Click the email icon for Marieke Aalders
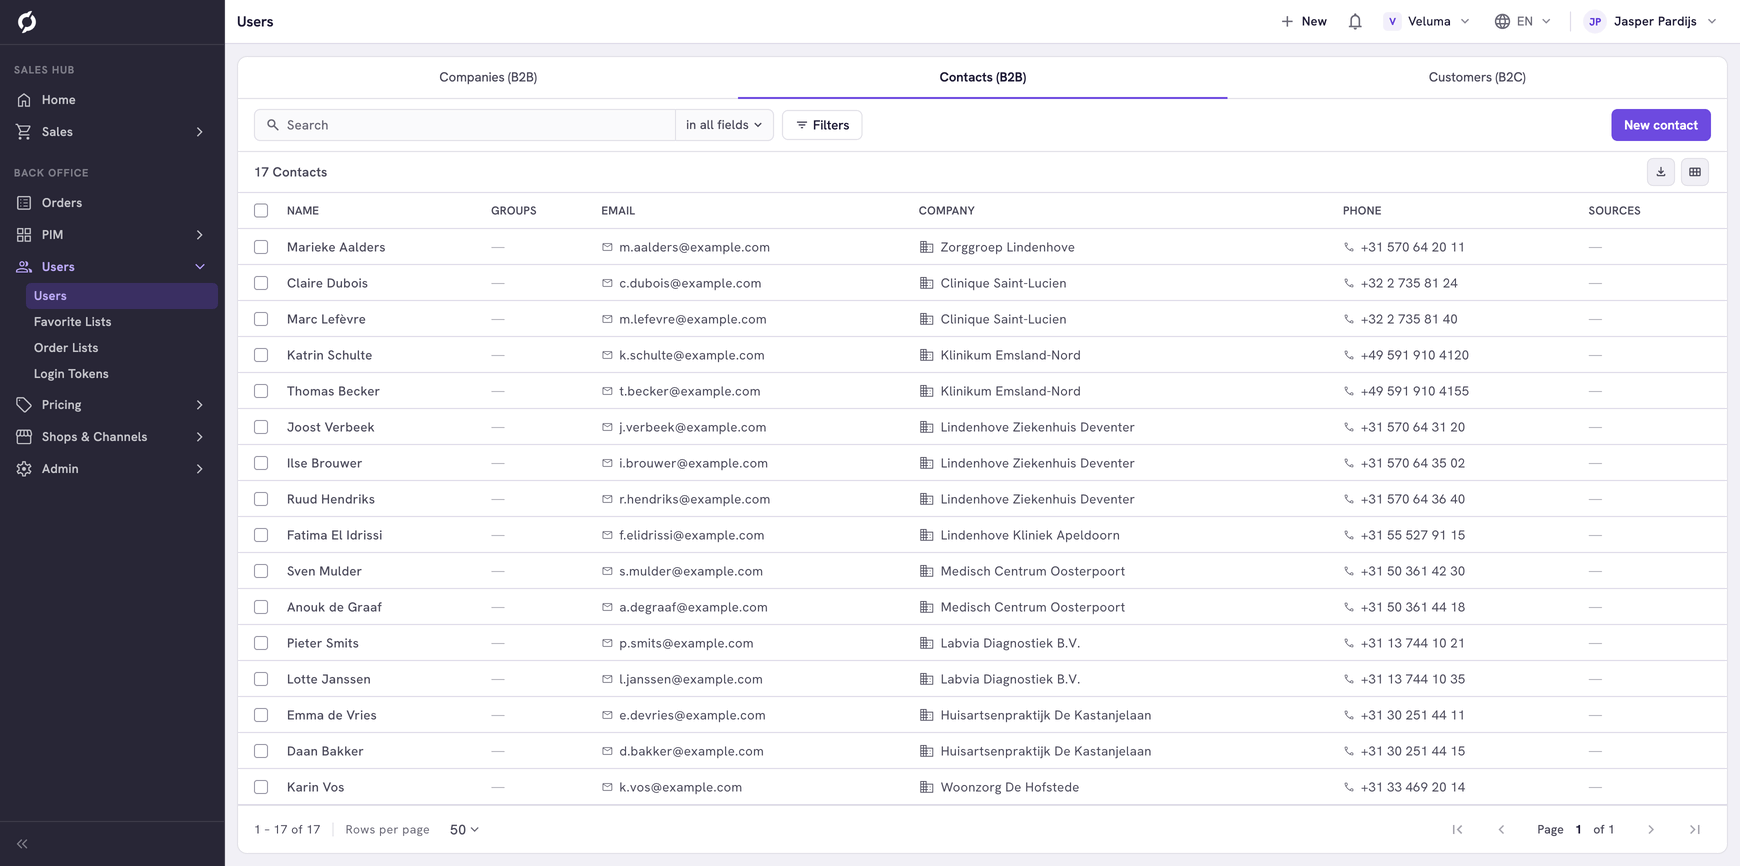Viewport: 1740px width, 866px height. [607, 247]
